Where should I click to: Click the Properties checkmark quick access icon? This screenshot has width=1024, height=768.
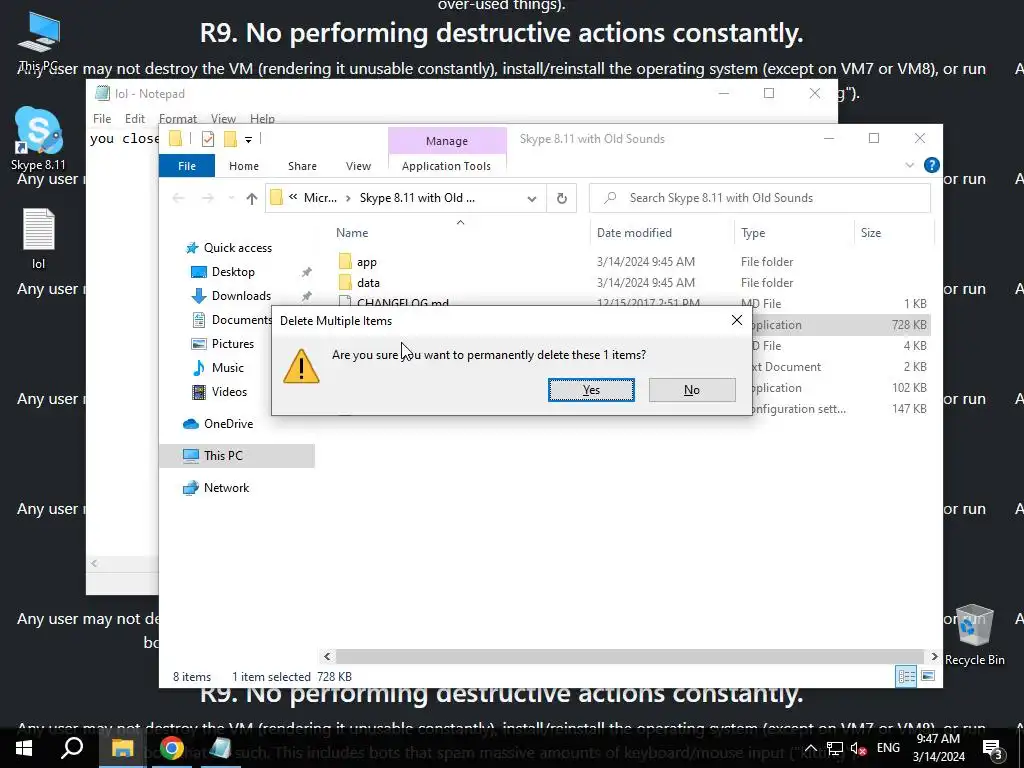coord(208,138)
